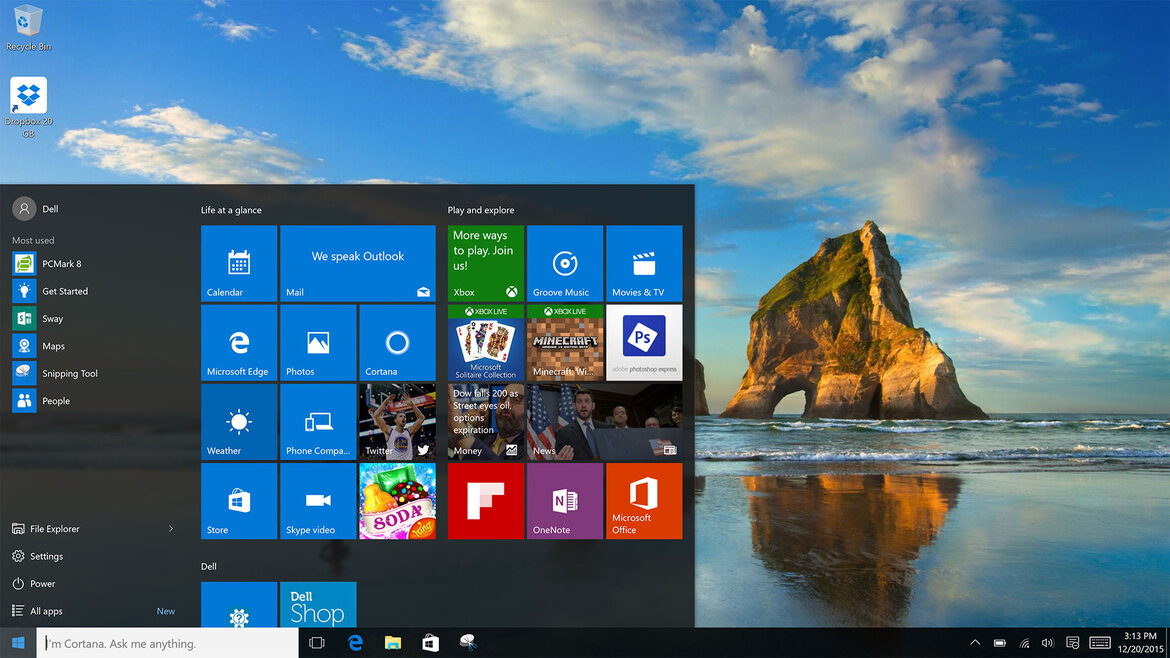Image resolution: width=1170 pixels, height=658 pixels.
Task: Select Dropbox 20 GB desktop shortcut
Action: [28, 107]
